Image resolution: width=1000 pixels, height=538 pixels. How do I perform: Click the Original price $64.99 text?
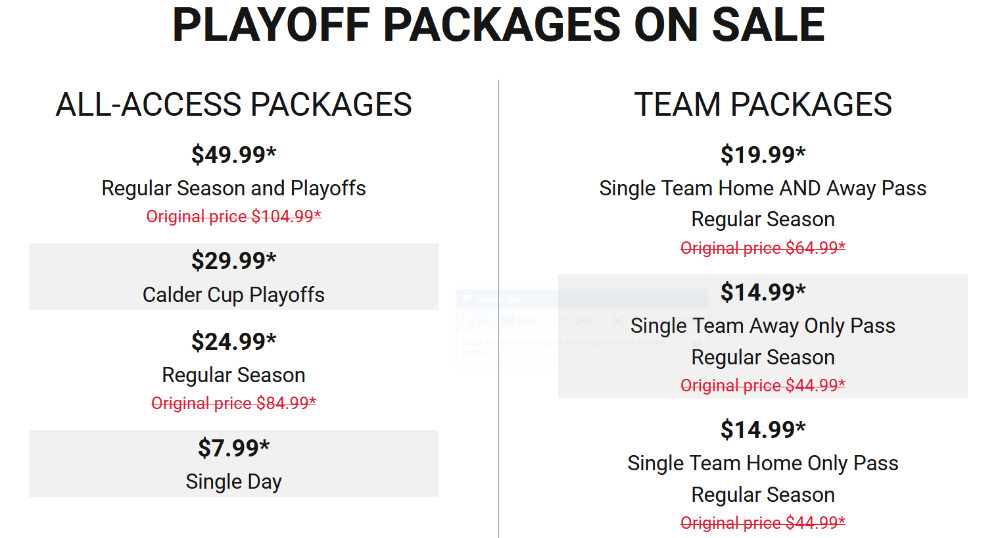click(763, 248)
